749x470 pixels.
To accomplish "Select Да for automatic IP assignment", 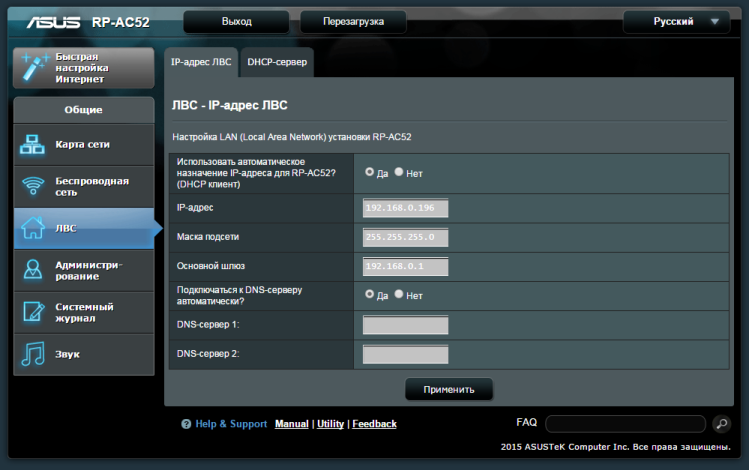I will pos(369,172).
